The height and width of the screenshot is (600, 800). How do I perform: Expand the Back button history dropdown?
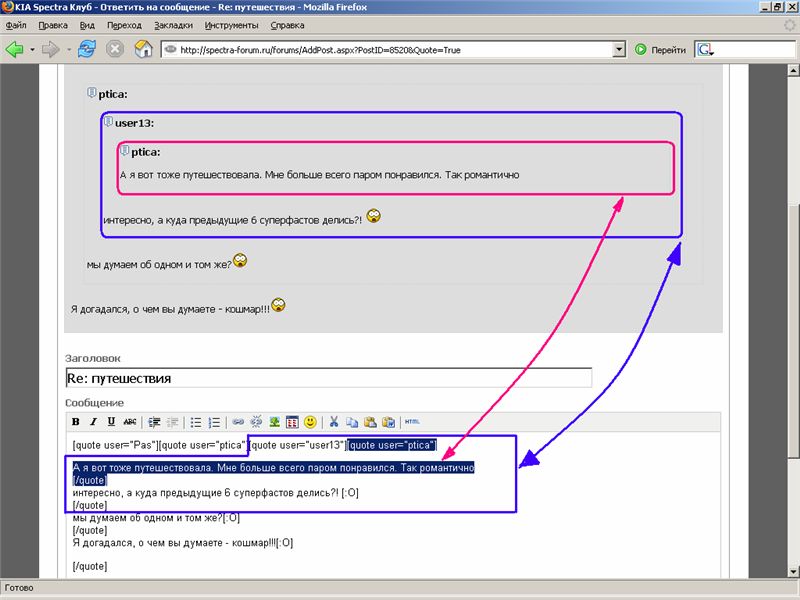pyautogui.click(x=33, y=48)
